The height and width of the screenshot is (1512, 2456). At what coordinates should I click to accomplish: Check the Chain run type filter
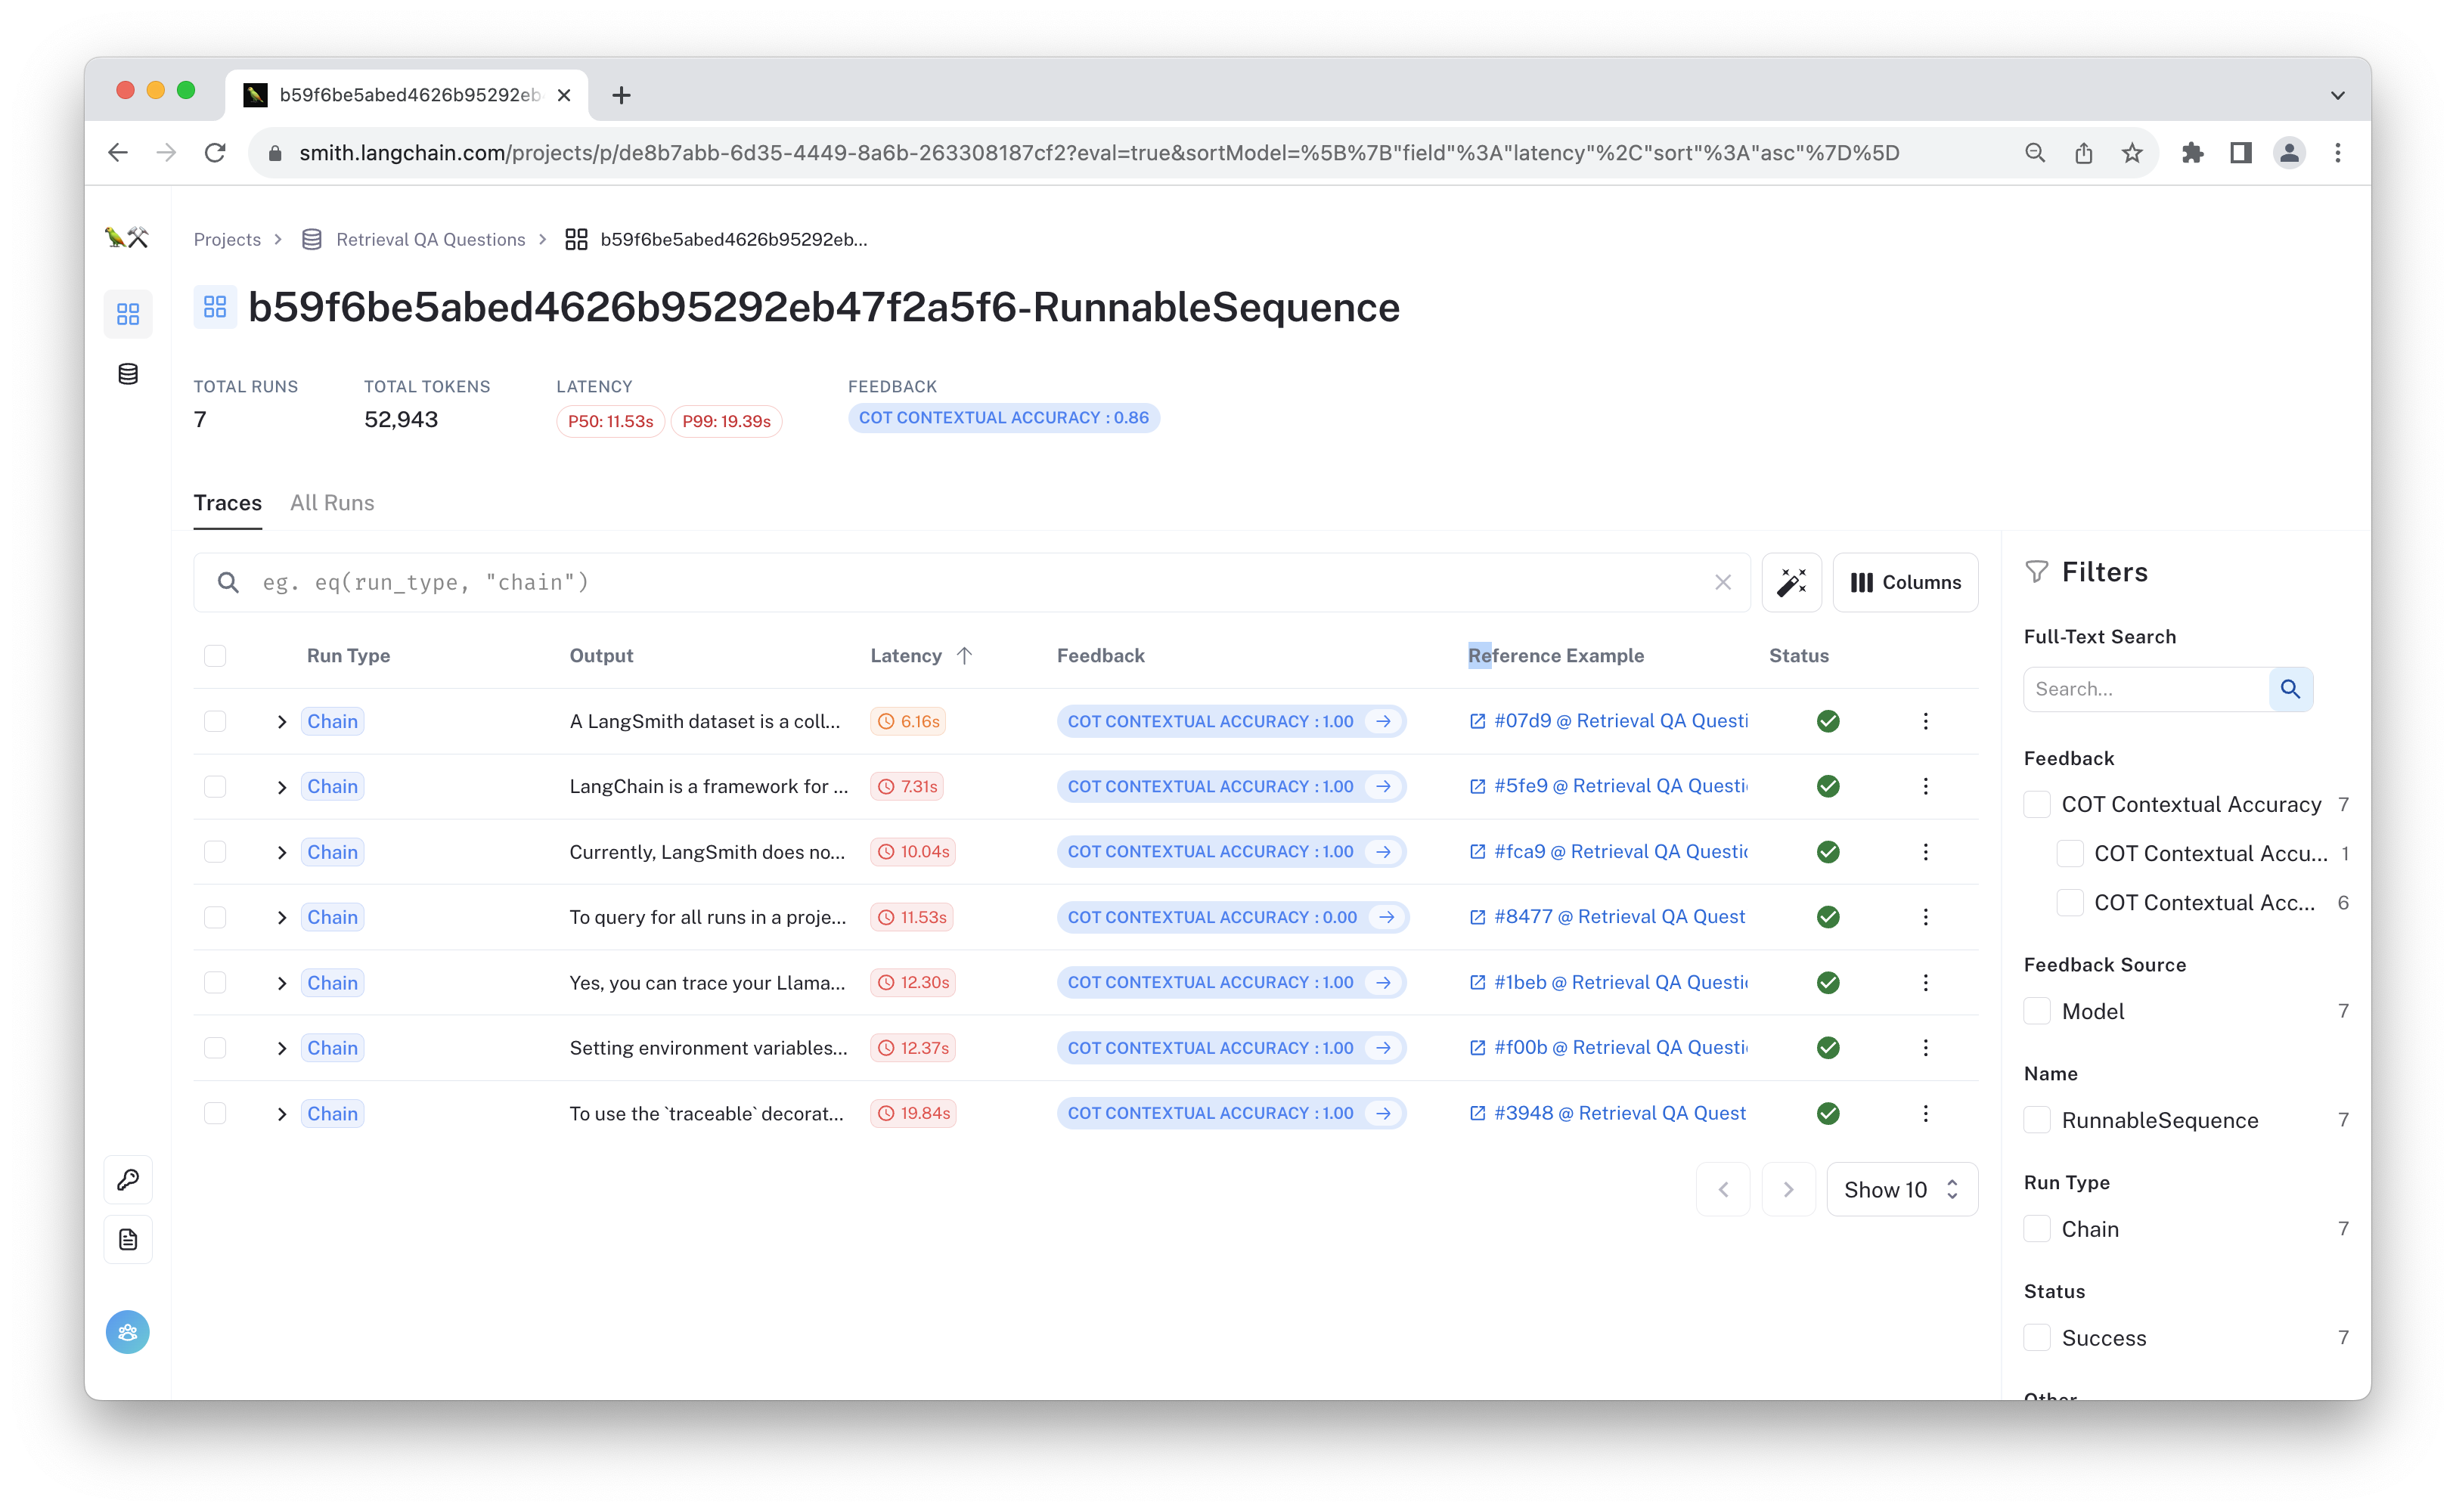[2036, 1229]
